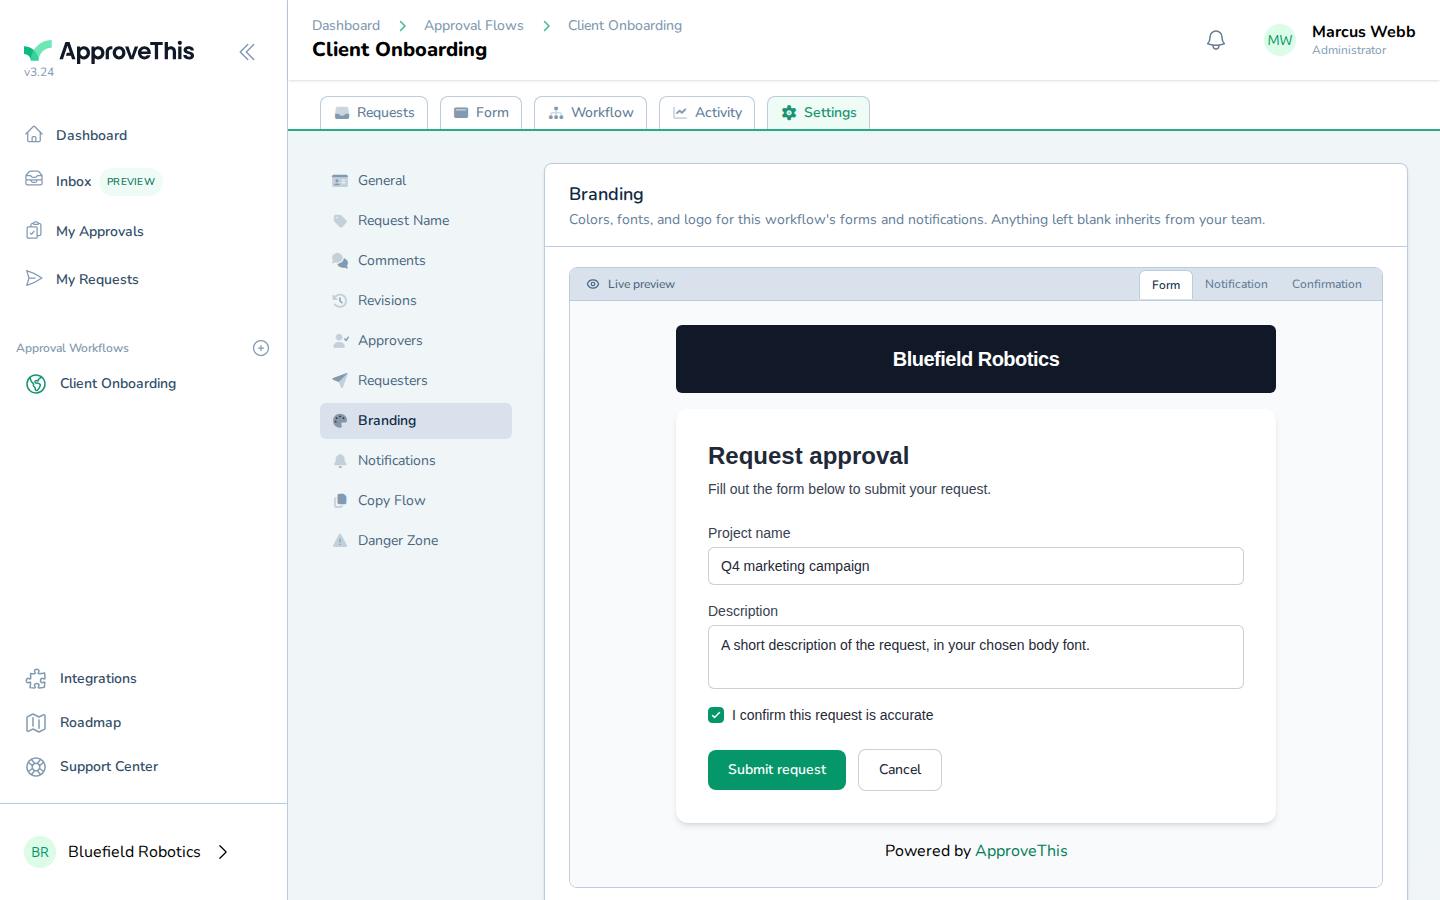1440x900 pixels.
Task: Click the 'Administrator' role label
Action: coord(1349,50)
